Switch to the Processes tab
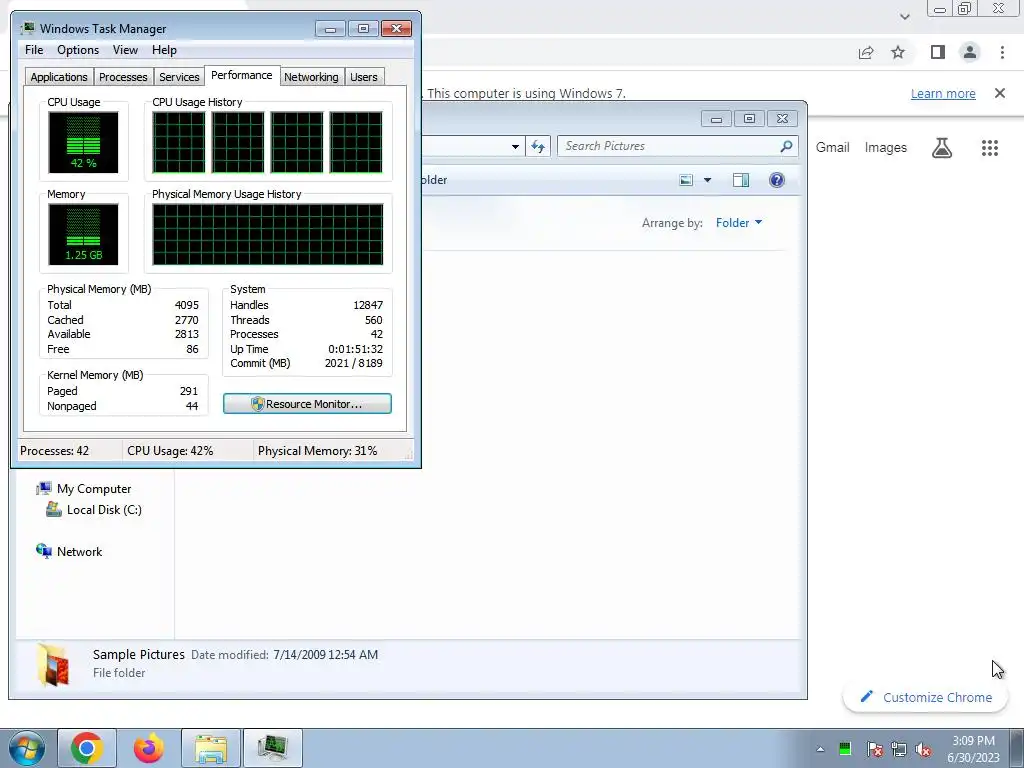1024x768 pixels. click(x=123, y=76)
